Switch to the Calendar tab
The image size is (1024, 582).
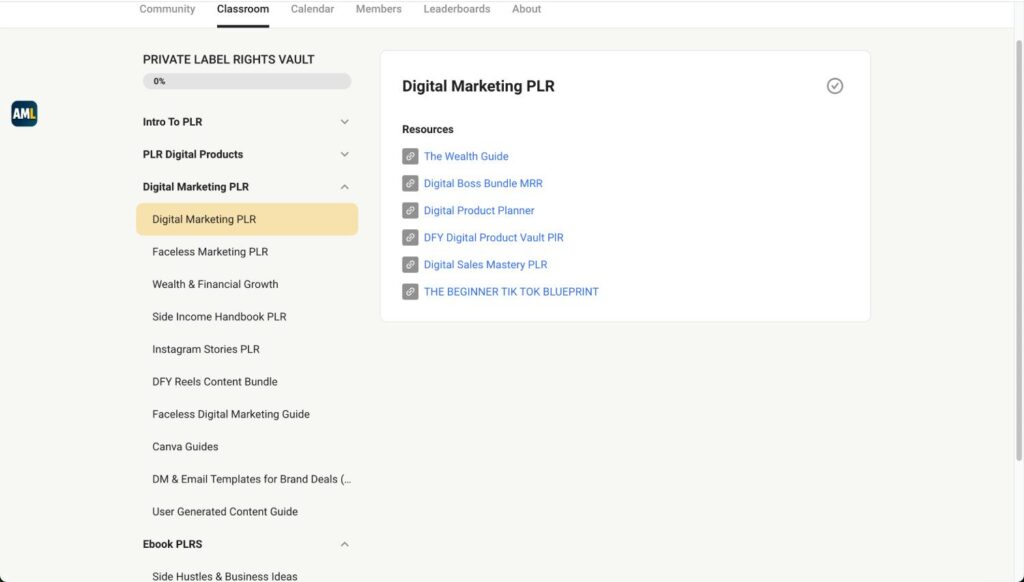[312, 9]
